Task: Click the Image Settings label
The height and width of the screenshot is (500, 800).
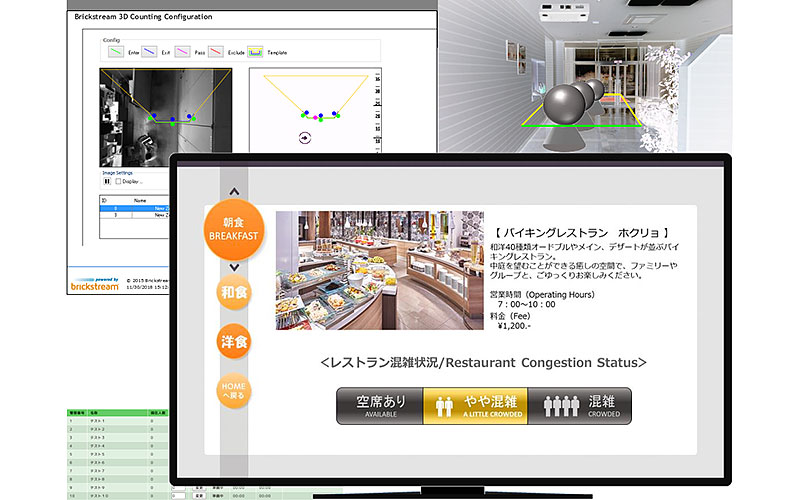Action: pyautogui.click(x=117, y=173)
